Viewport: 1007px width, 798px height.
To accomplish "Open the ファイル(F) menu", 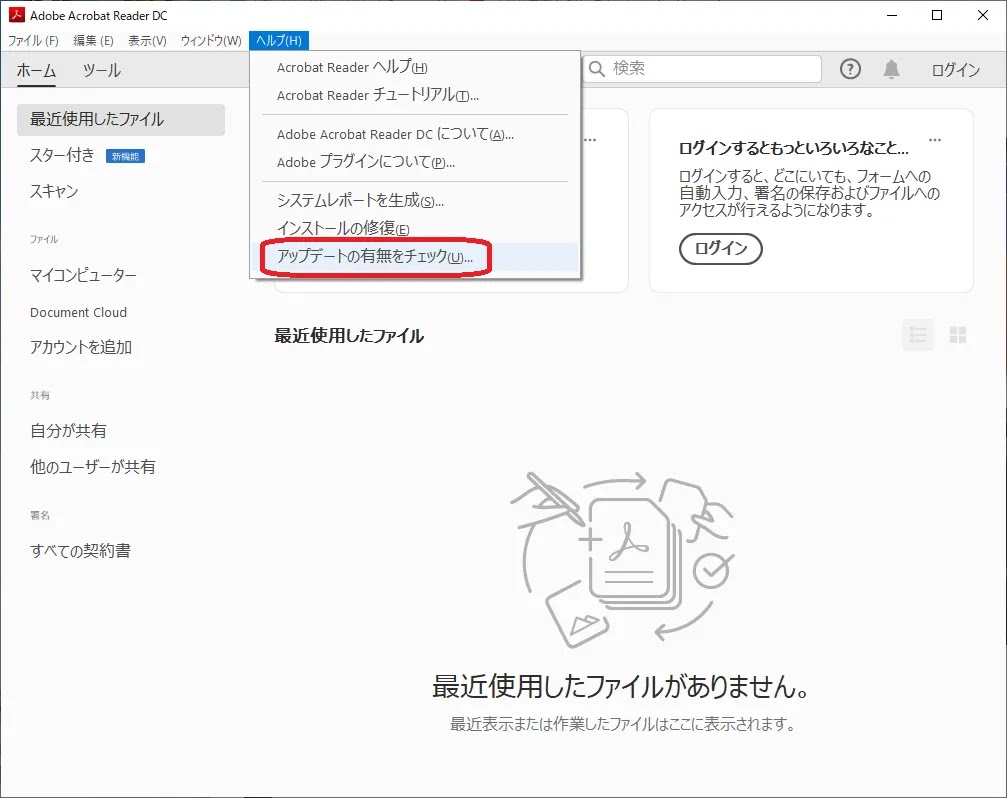I will (33, 40).
